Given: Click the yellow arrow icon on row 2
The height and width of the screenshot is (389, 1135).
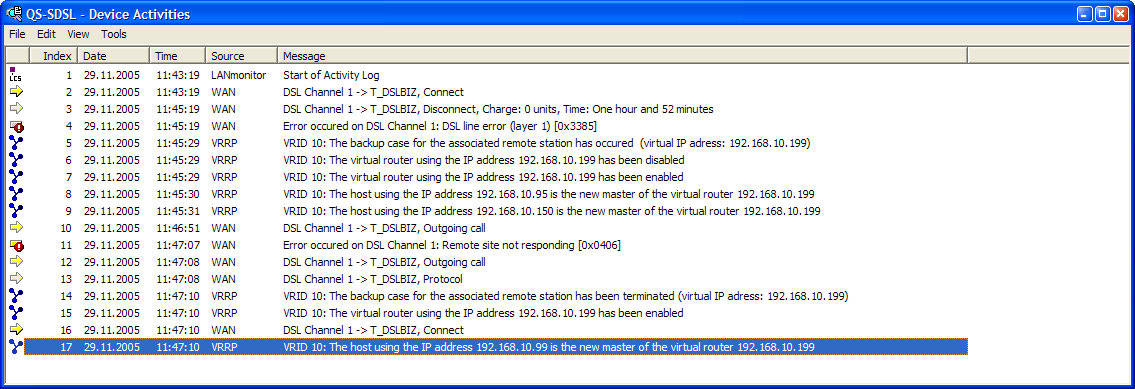Looking at the screenshot, I should (16, 92).
